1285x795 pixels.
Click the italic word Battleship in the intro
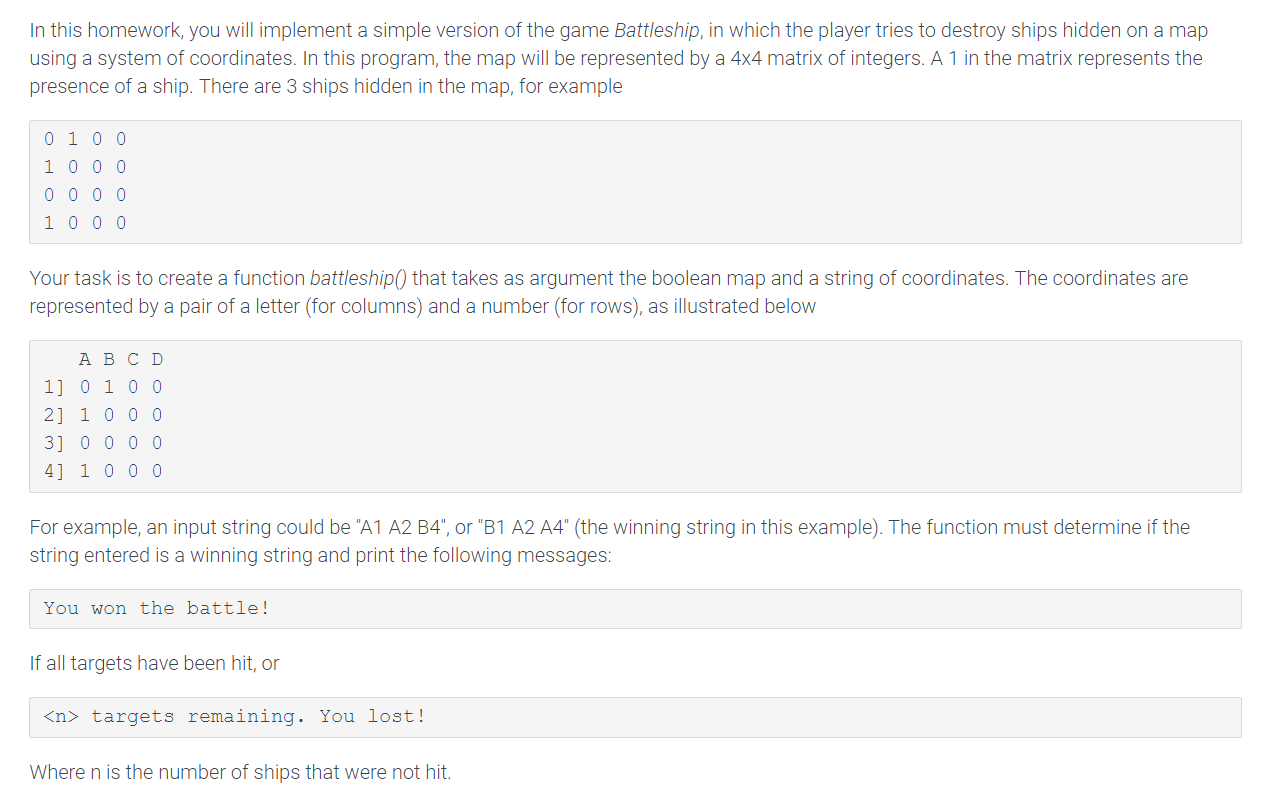(657, 30)
